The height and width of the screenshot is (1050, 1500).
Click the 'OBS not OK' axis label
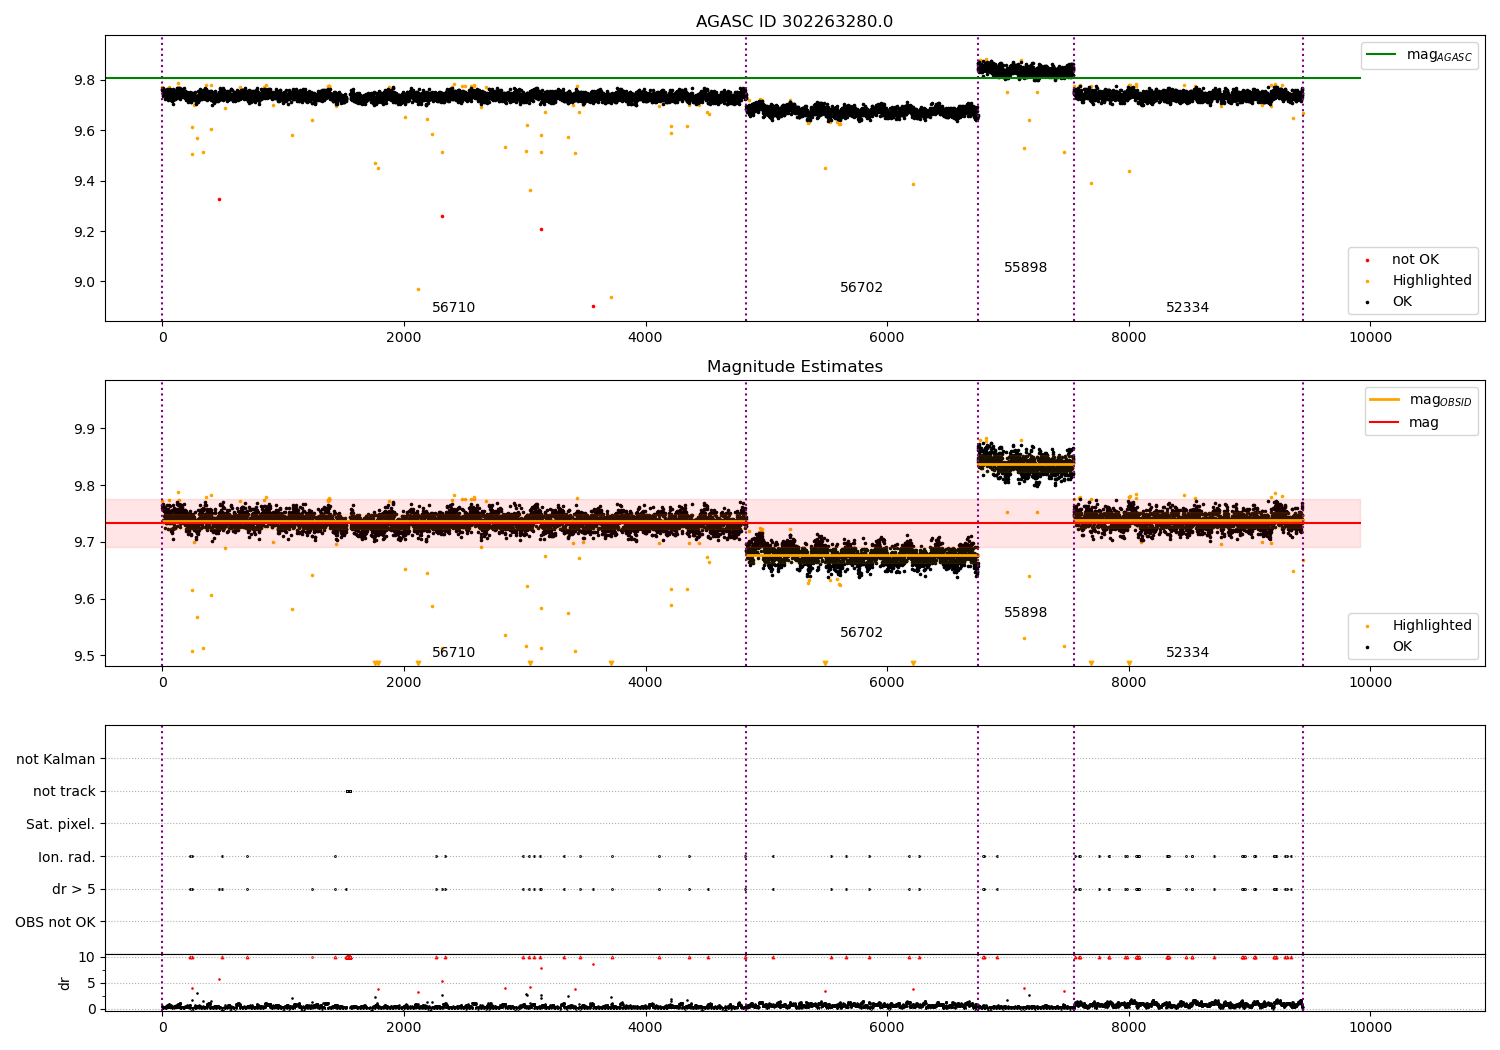point(56,922)
